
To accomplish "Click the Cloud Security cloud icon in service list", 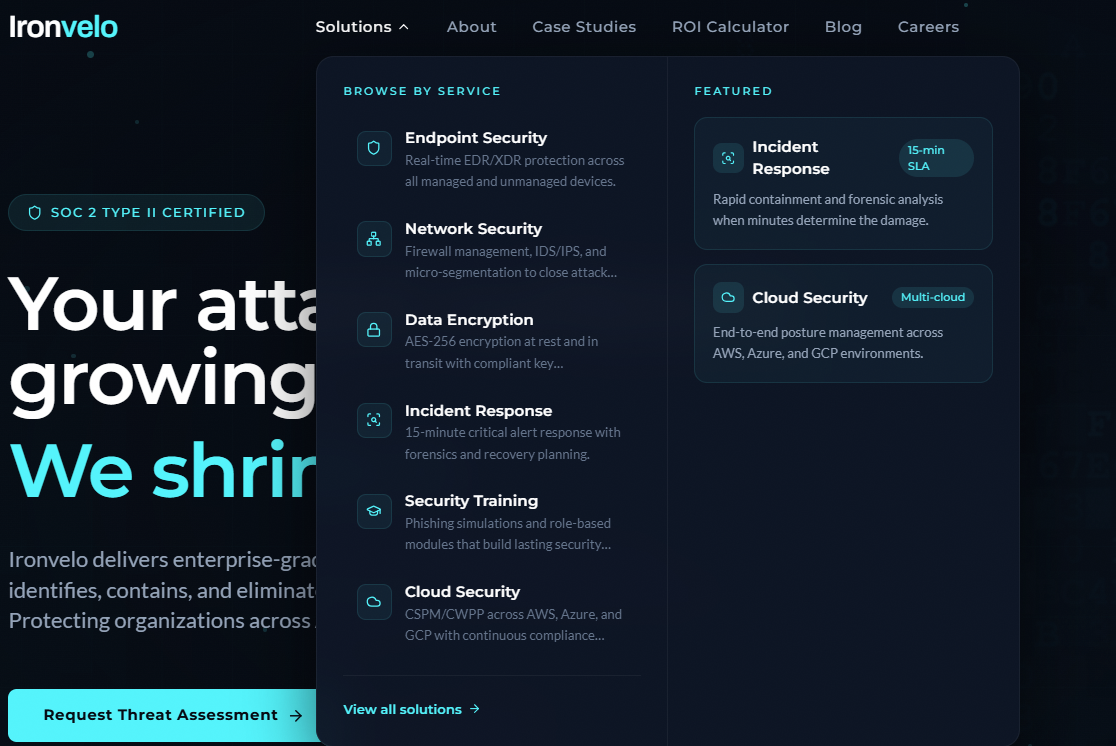I will pyautogui.click(x=374, y=602).
